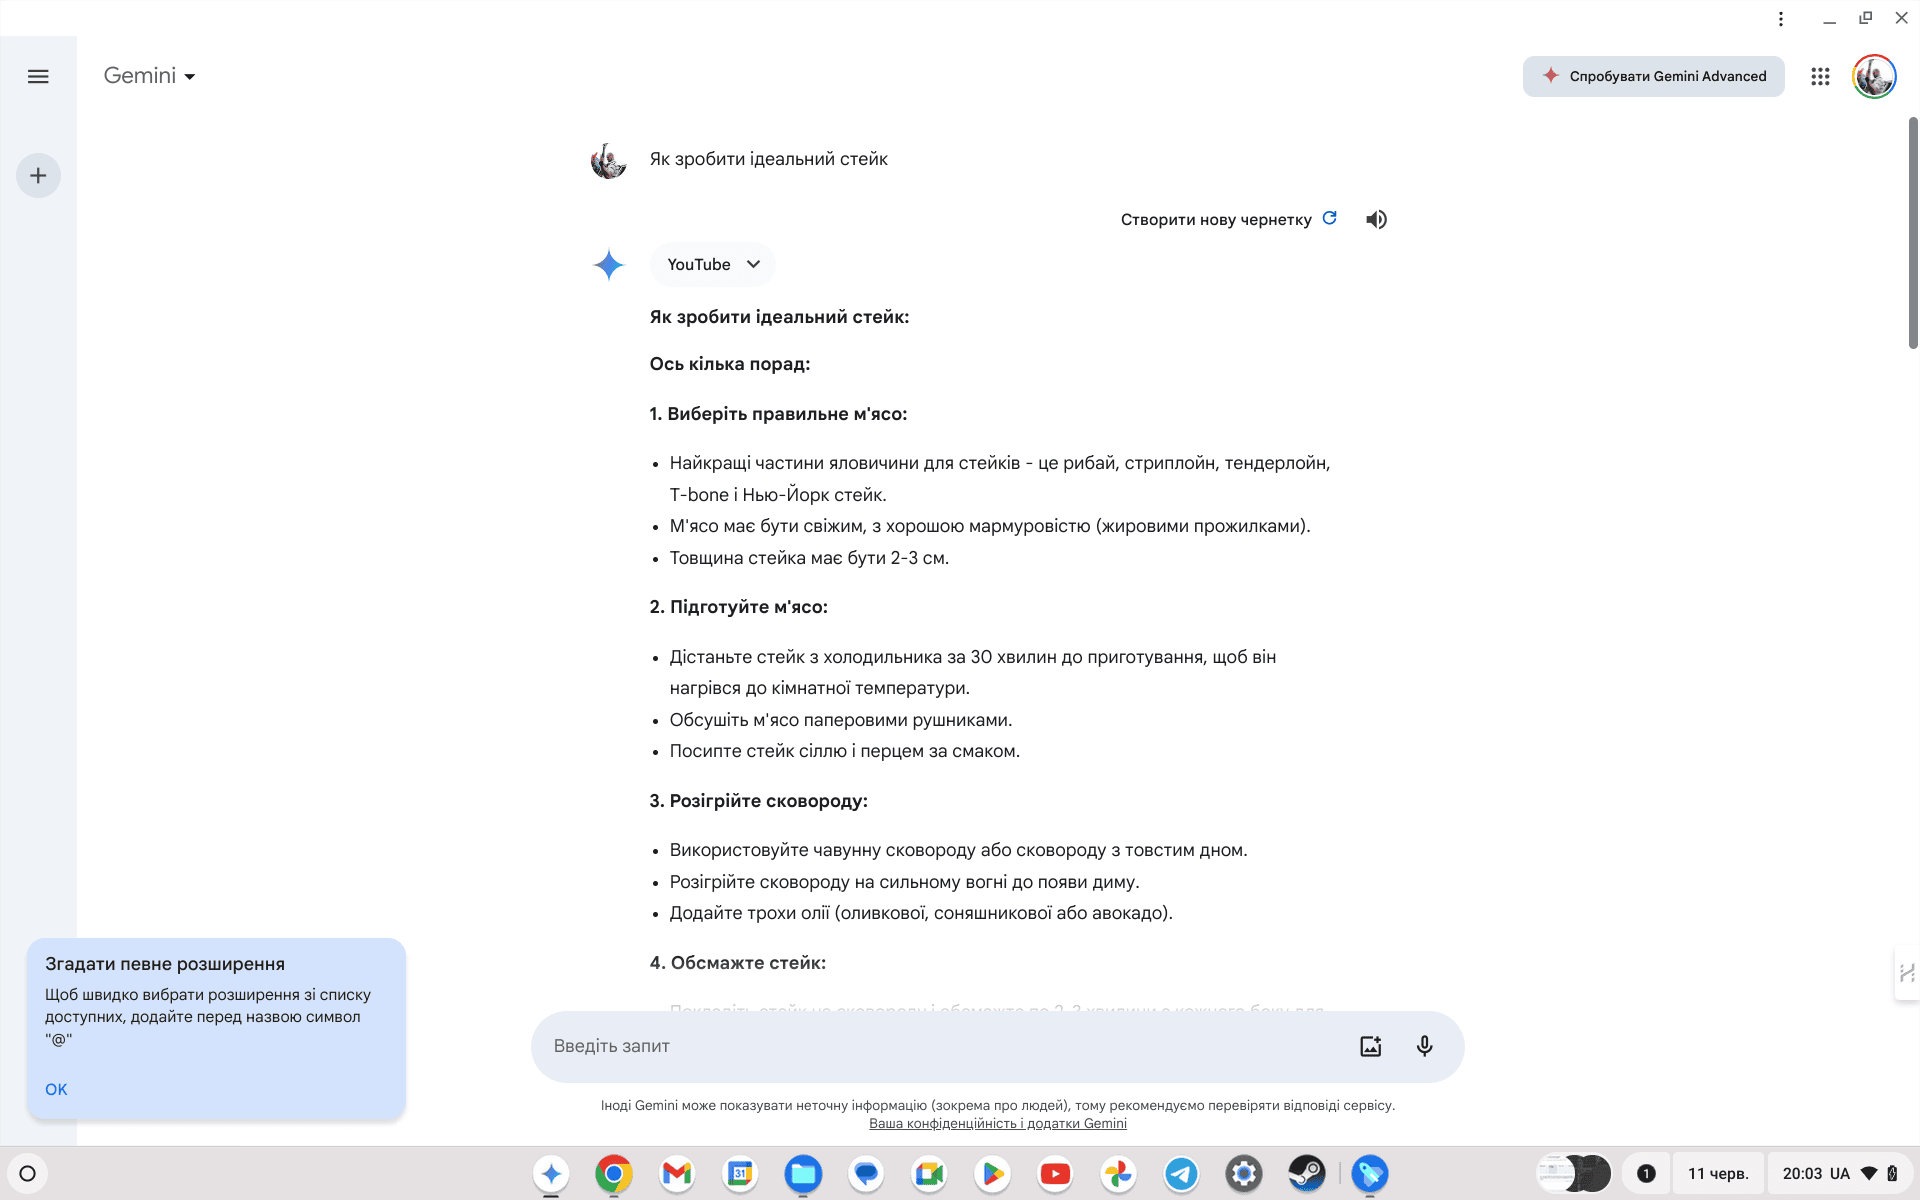The image size is (1920, 1200).
Task: Select "Спробувати Gemini Advanced" button
Action: pyautogui.click(x=1653, y=75)
